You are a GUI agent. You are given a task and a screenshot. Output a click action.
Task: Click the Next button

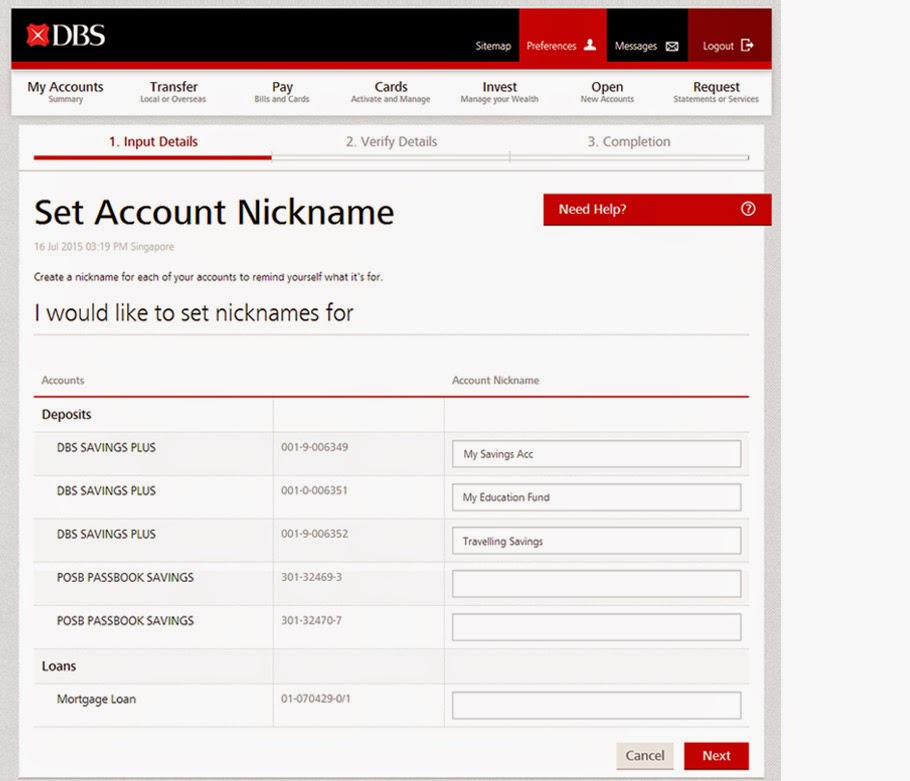(716, 756)
